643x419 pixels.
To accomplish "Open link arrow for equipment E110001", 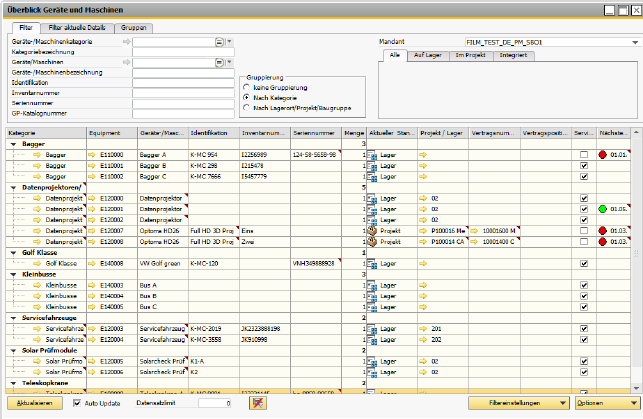I will [x=91, y=166].
